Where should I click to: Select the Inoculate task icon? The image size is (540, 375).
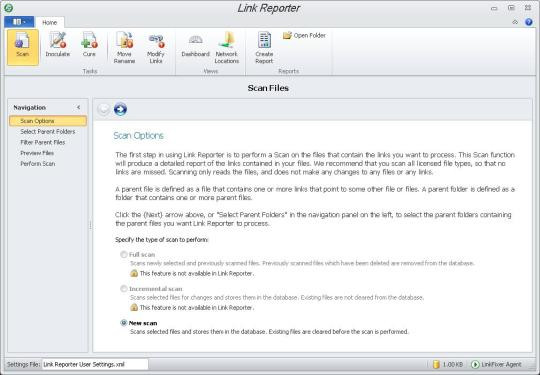point(58,44)
